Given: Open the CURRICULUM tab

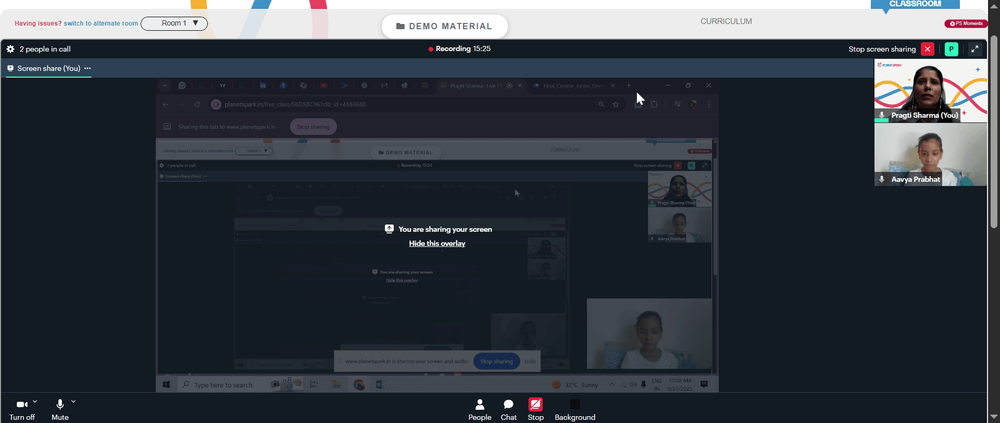Looking at the screenshot, I should [x=726, y=21].
